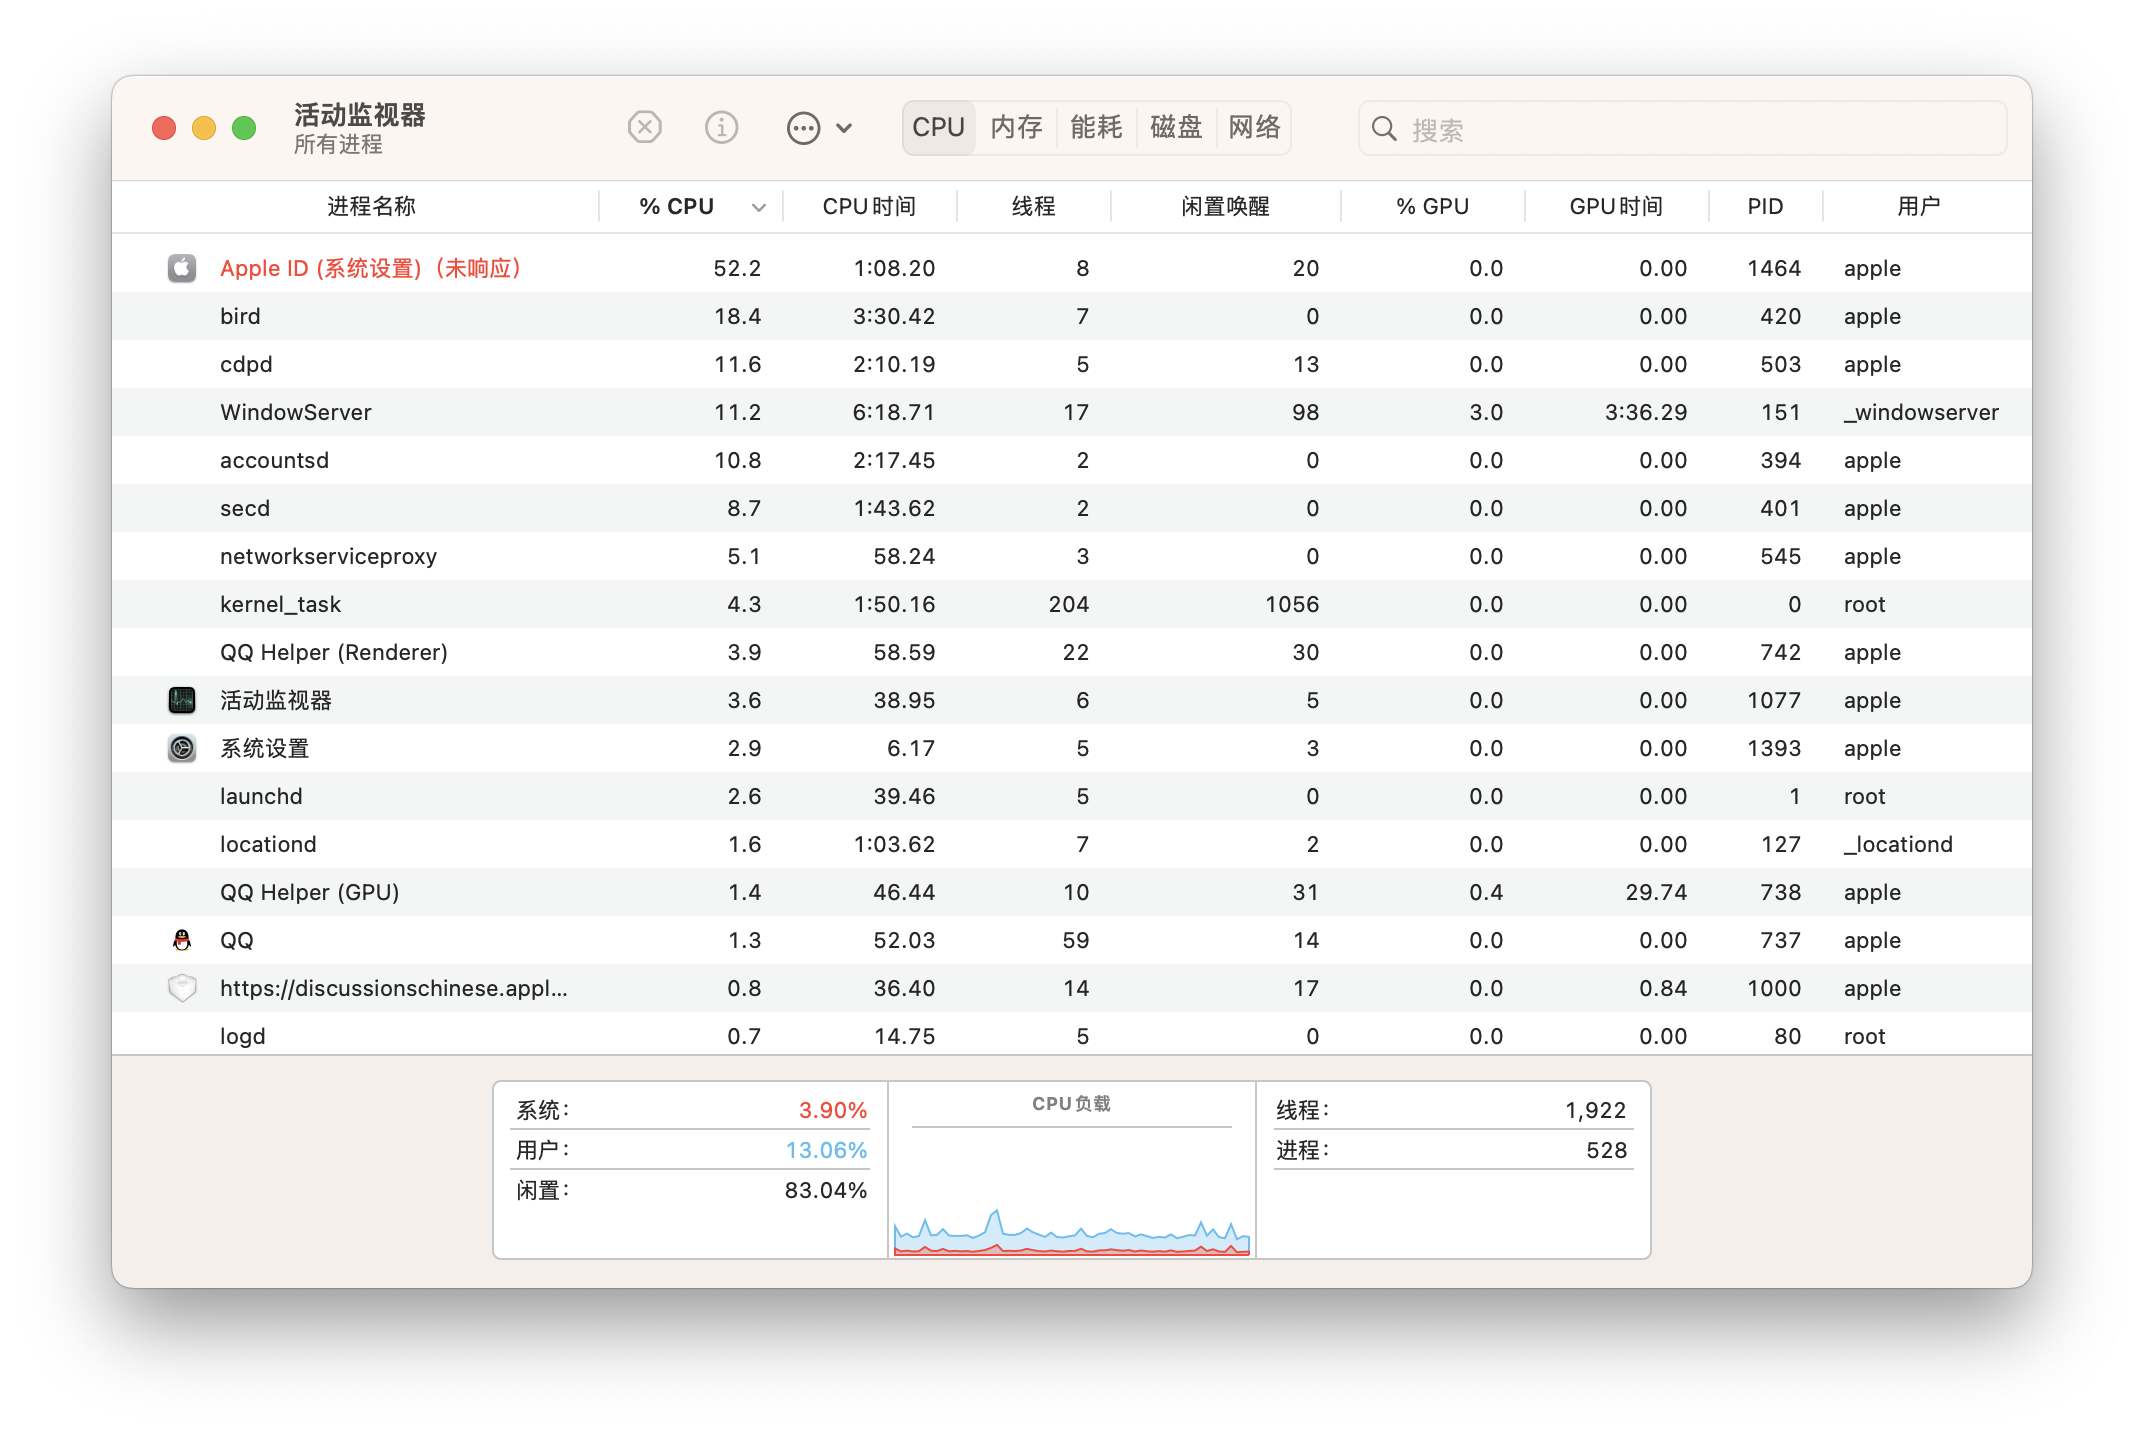2144x1436 pixels.
Task: Click the Activity Monitor row icon
Action: pos(182,700)
